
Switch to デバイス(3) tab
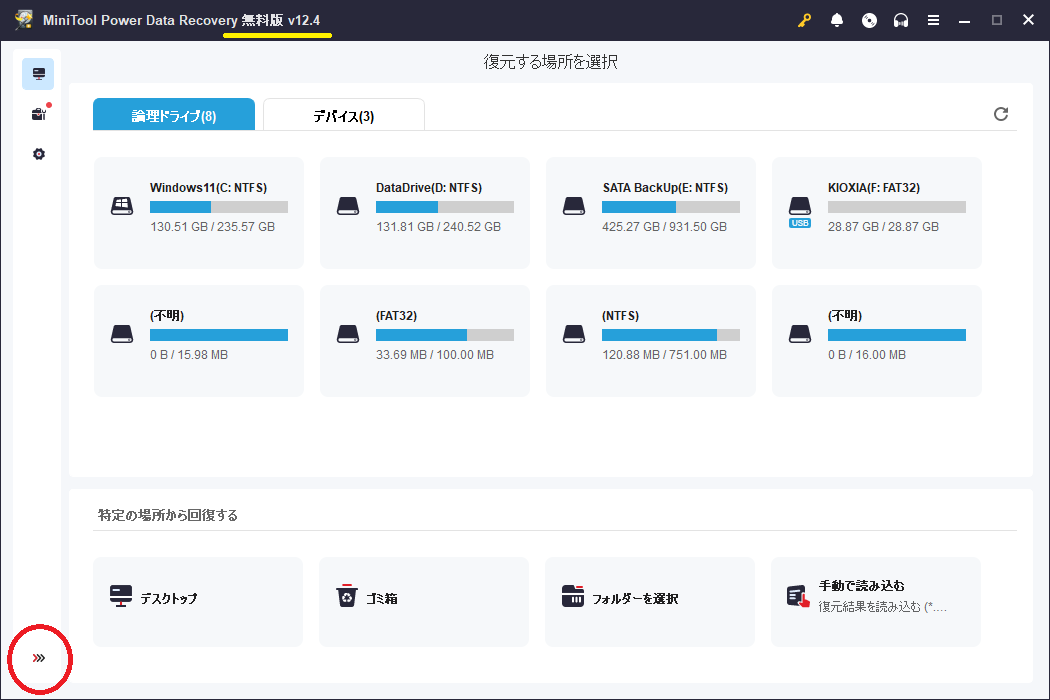344,115
